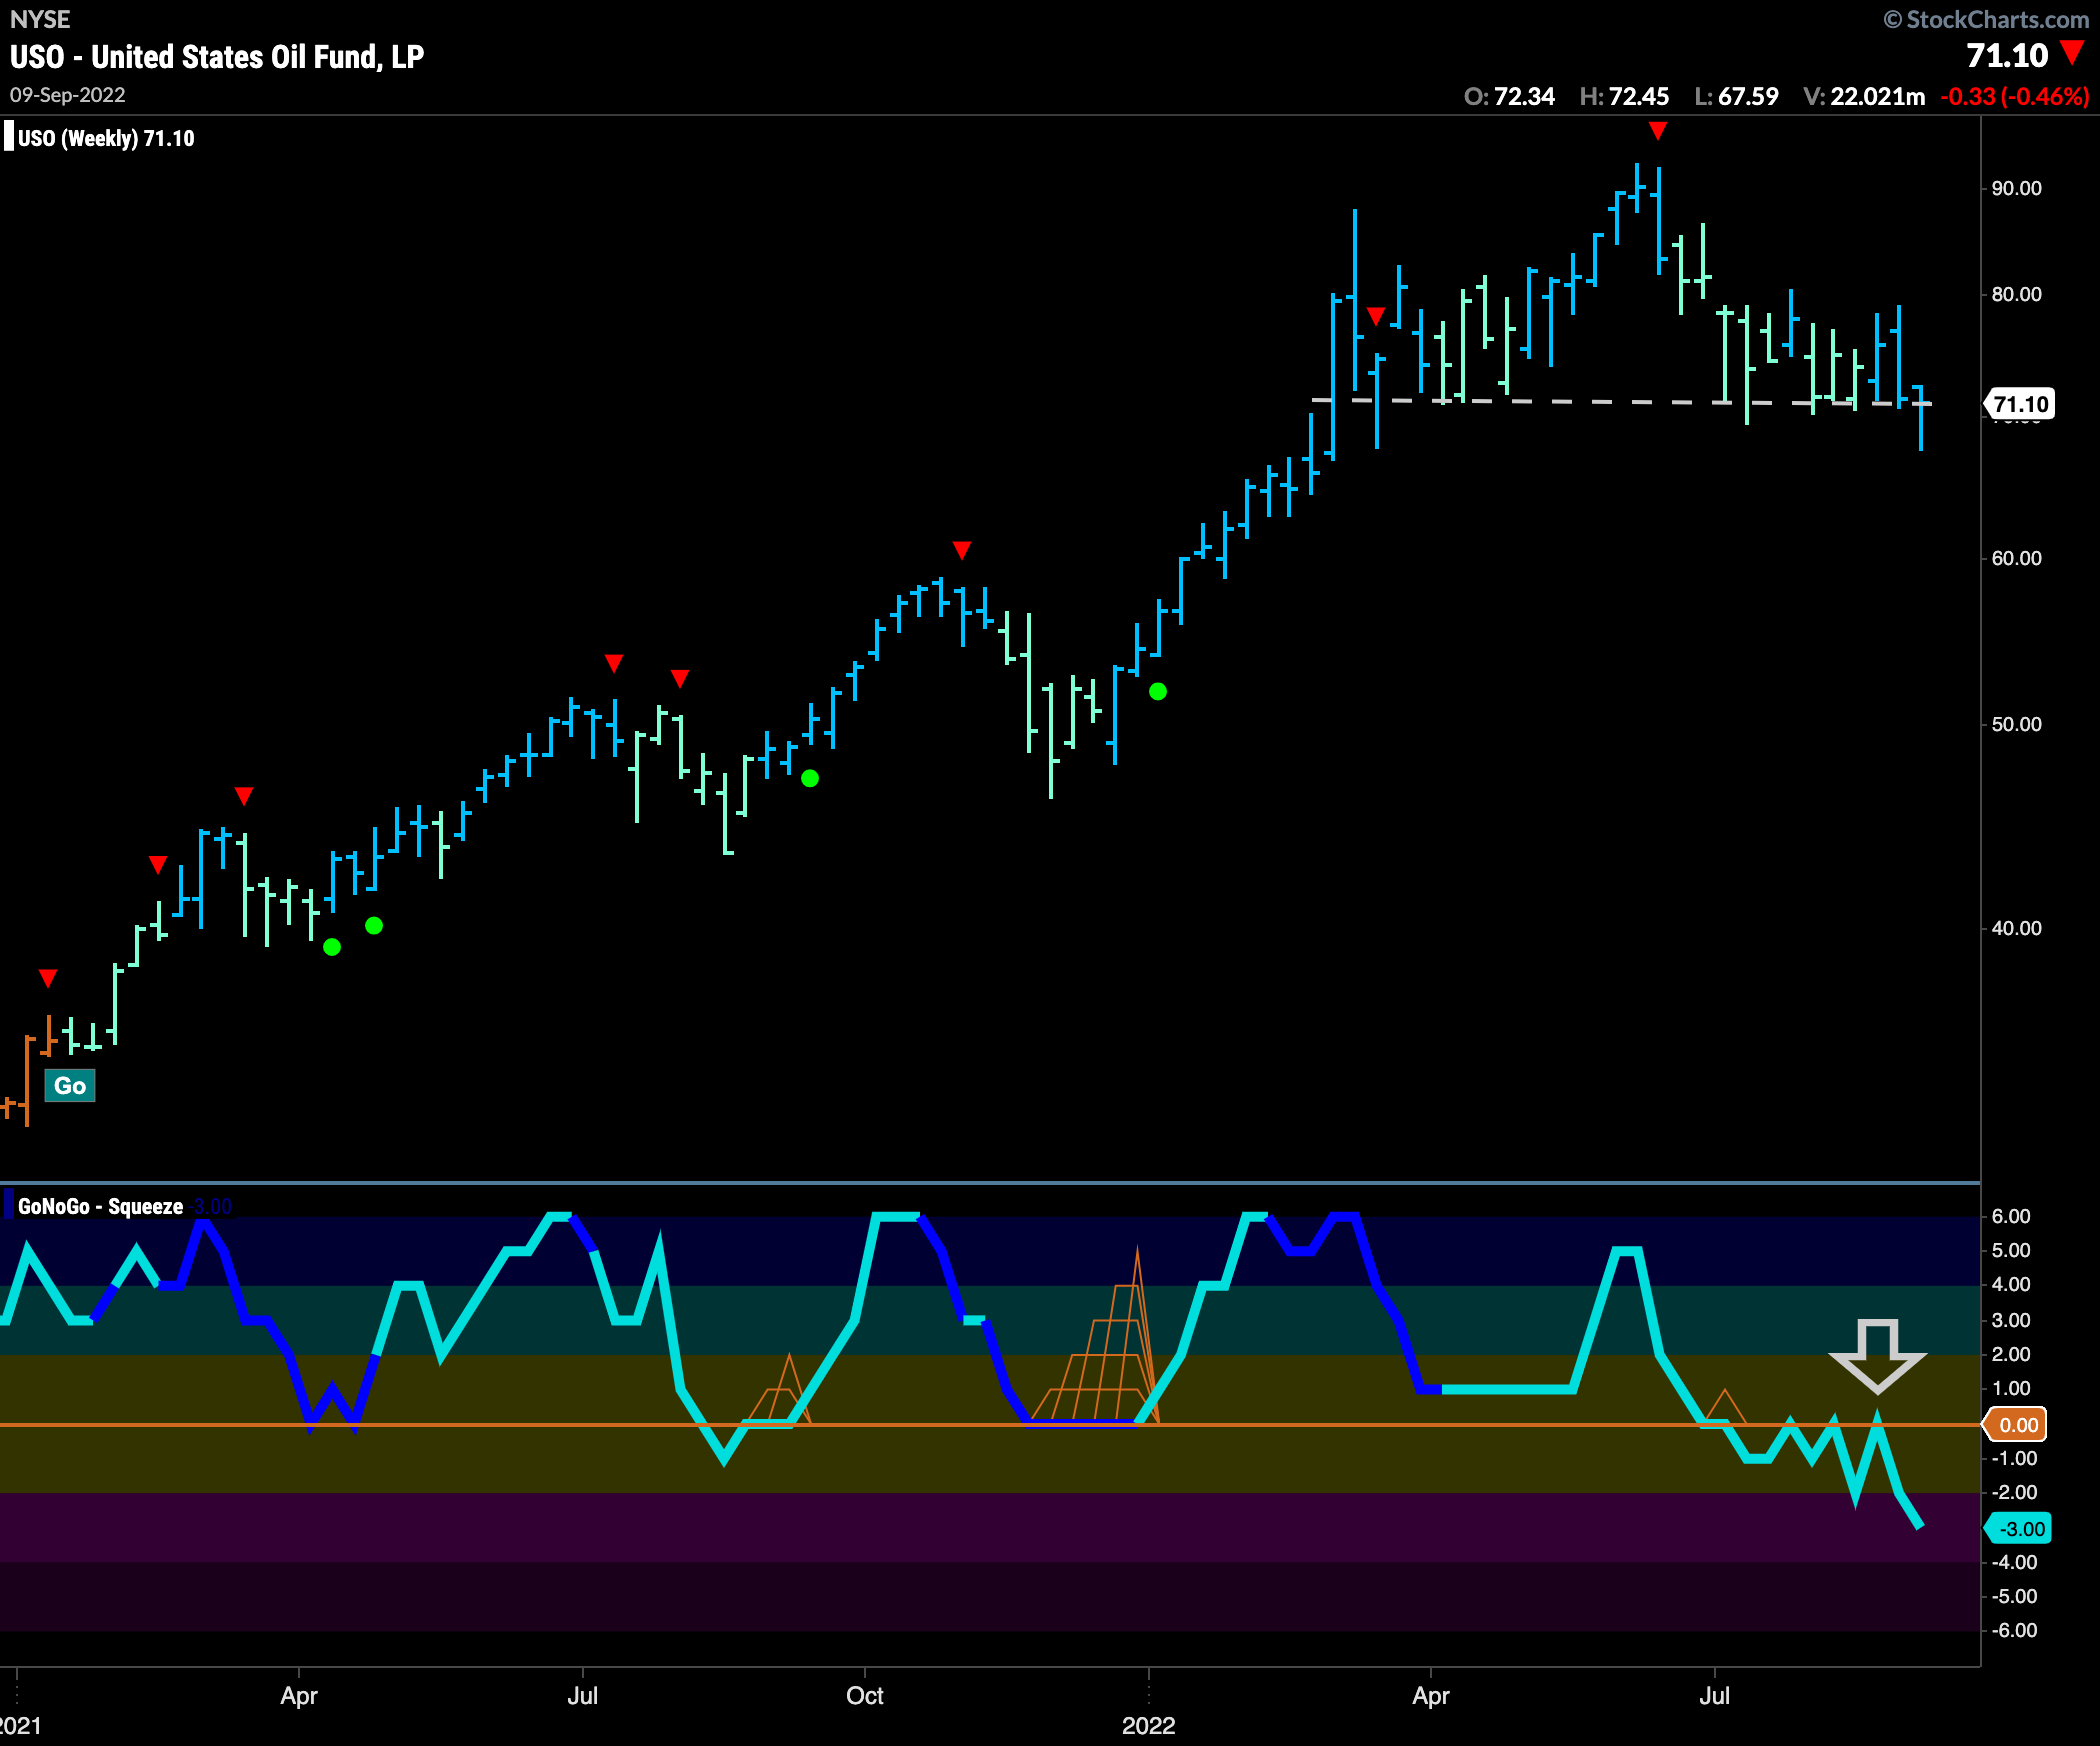The width and height of the screenshot is (2100, 1746).
Task: Click the red down-triangle beside the 71.10 header price
Action: (2073, 53)
